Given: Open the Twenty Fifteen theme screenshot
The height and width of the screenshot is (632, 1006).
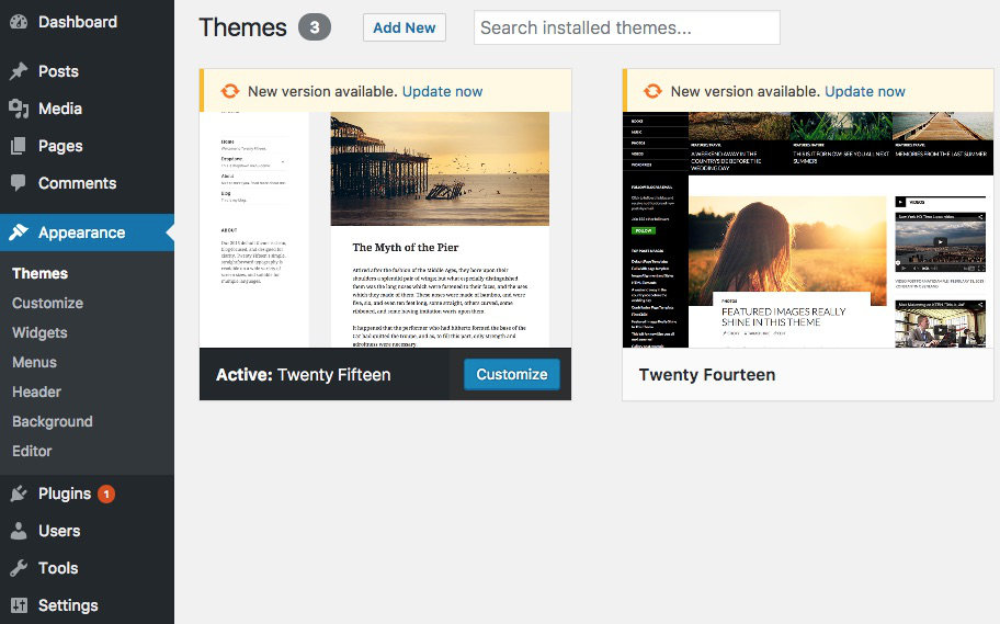Looking at the screenshot, I should (x=385, y=230).
